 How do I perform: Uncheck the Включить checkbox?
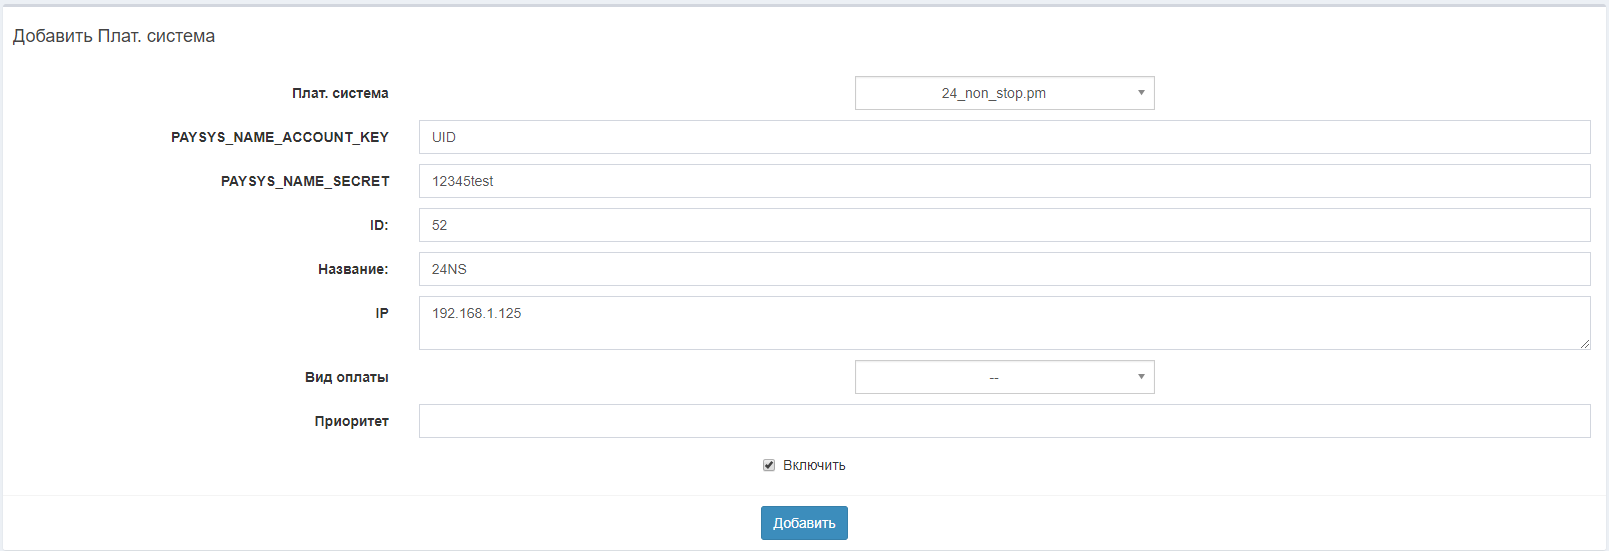pos(769,465)
